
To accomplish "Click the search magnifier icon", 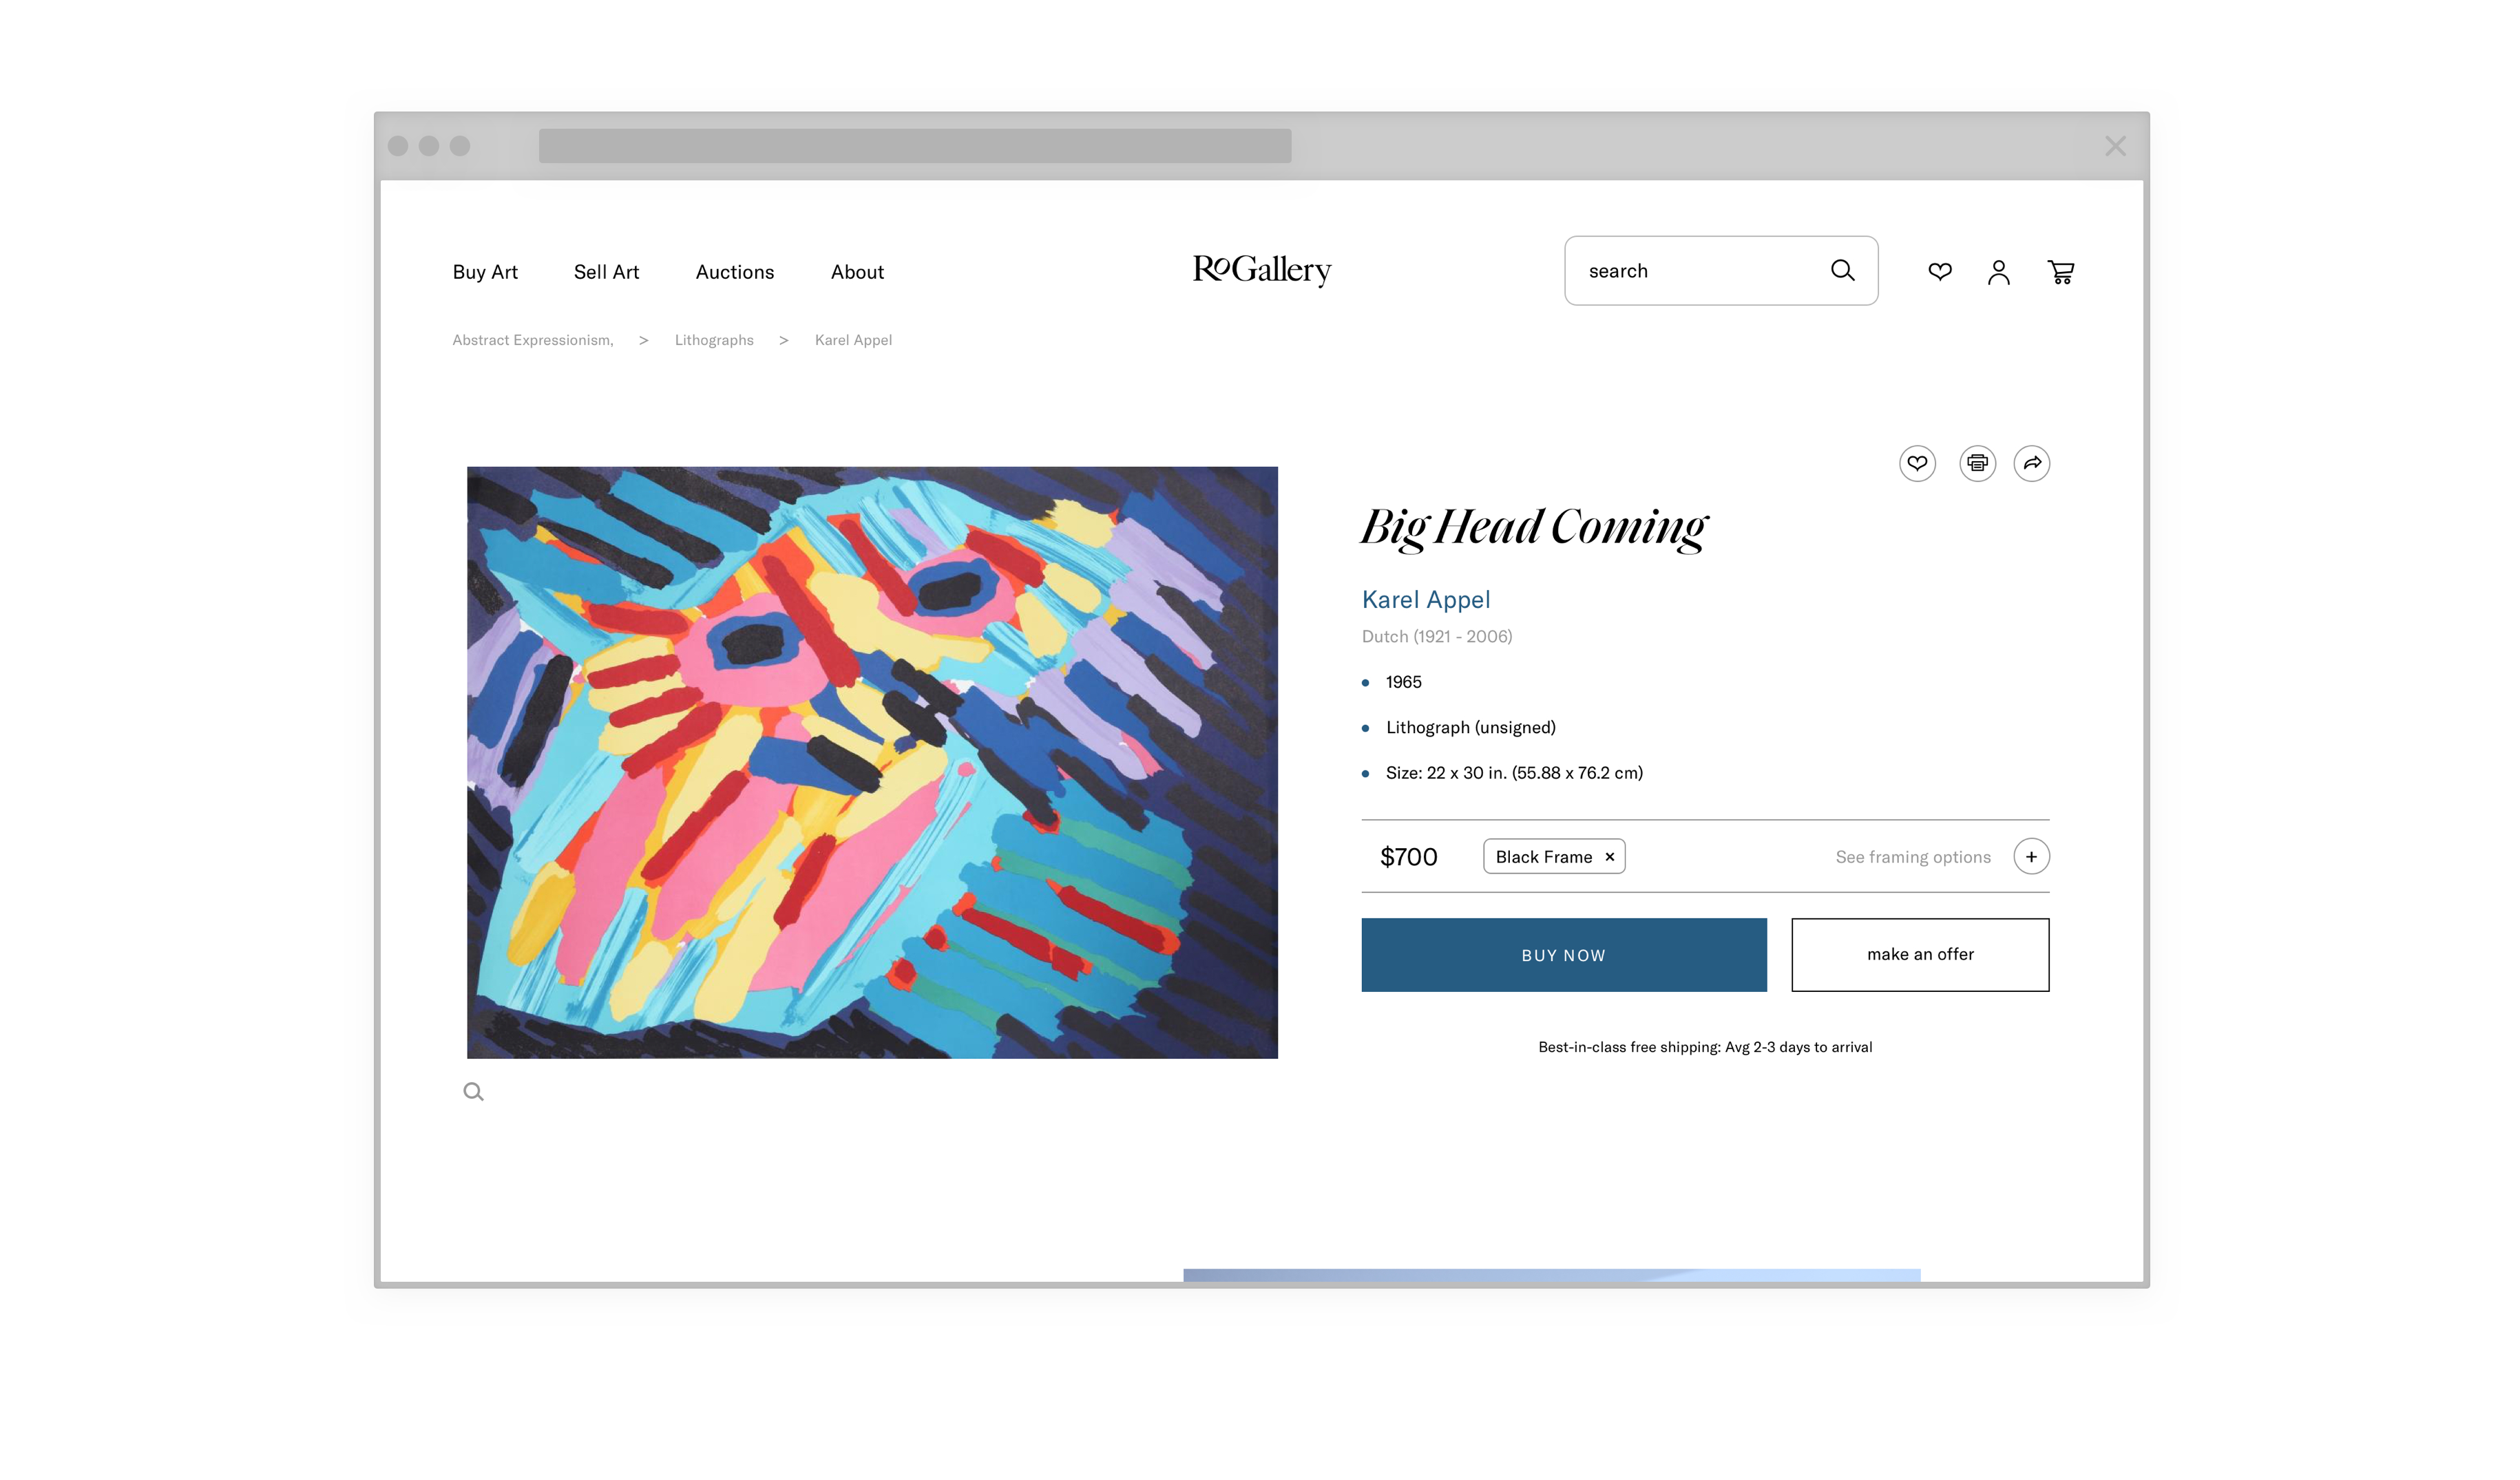I will [x=1842, y=270].
